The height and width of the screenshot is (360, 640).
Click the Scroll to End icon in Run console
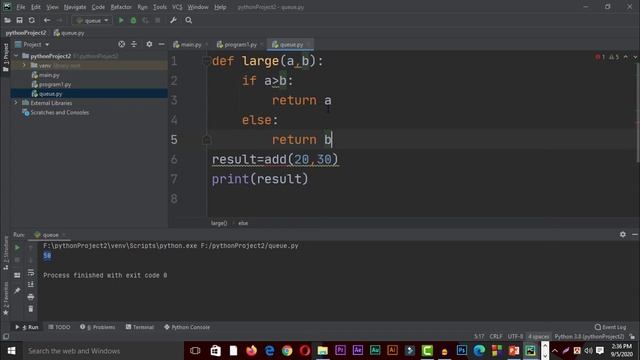coord(31,284)
